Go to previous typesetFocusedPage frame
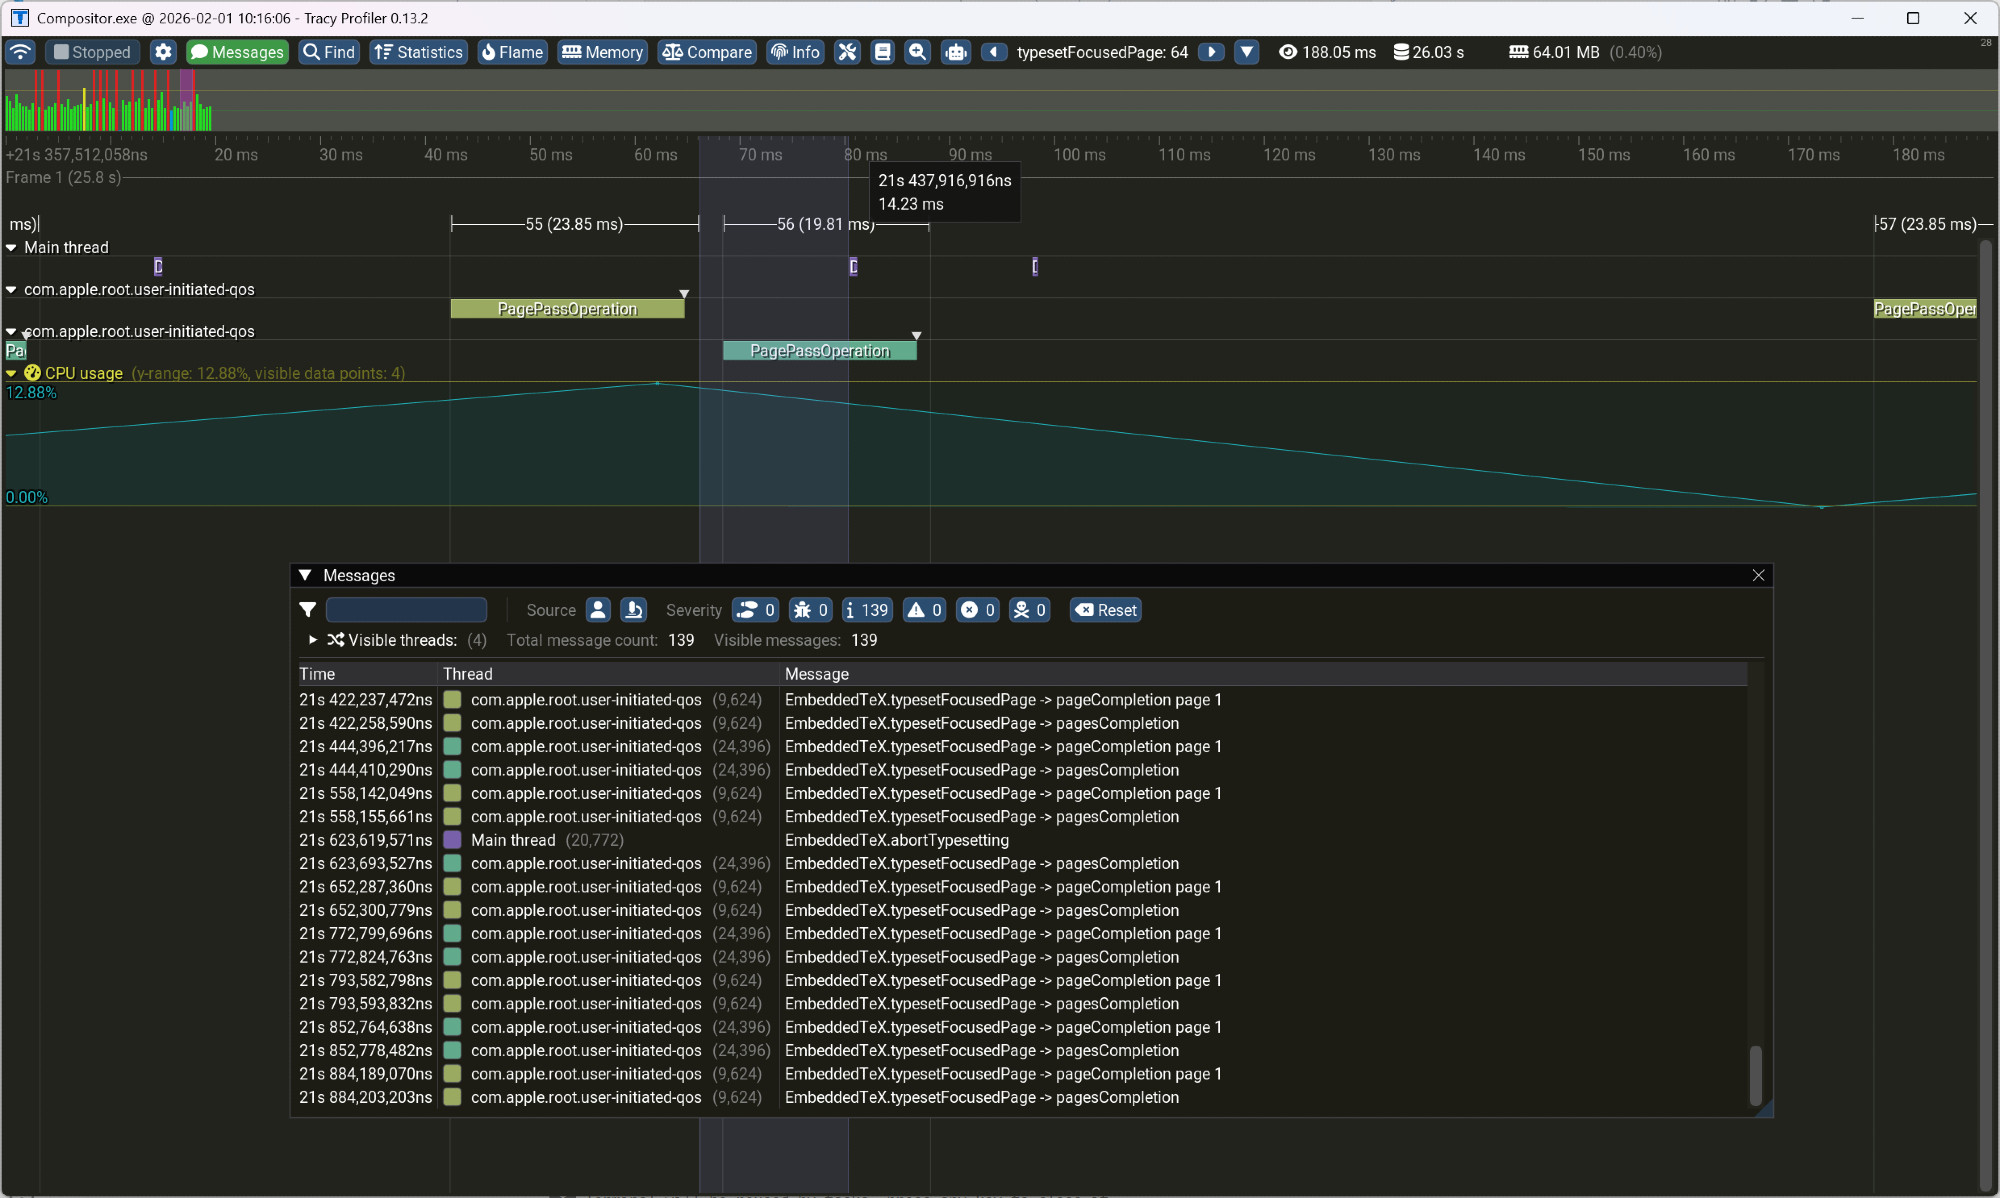The image size is (2000, 1198). [x=993, y=52]
